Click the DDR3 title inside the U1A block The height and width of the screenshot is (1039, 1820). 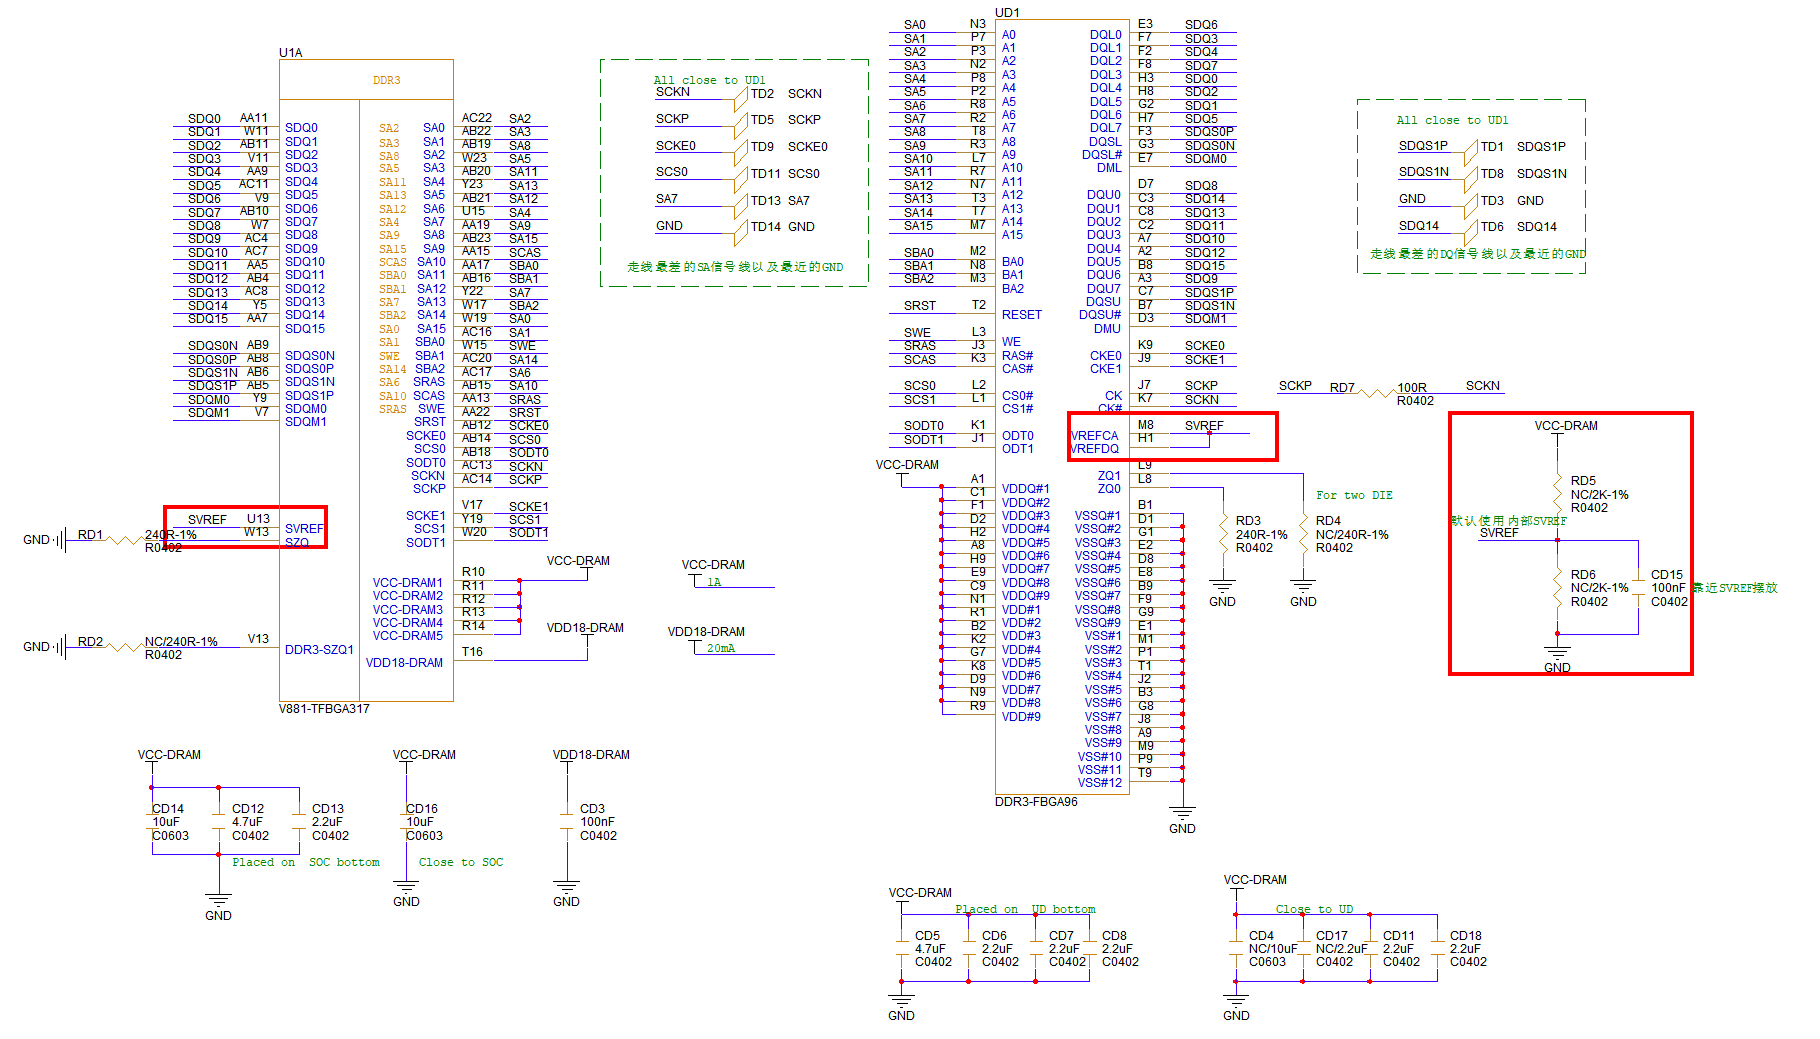tap(386, 80)
